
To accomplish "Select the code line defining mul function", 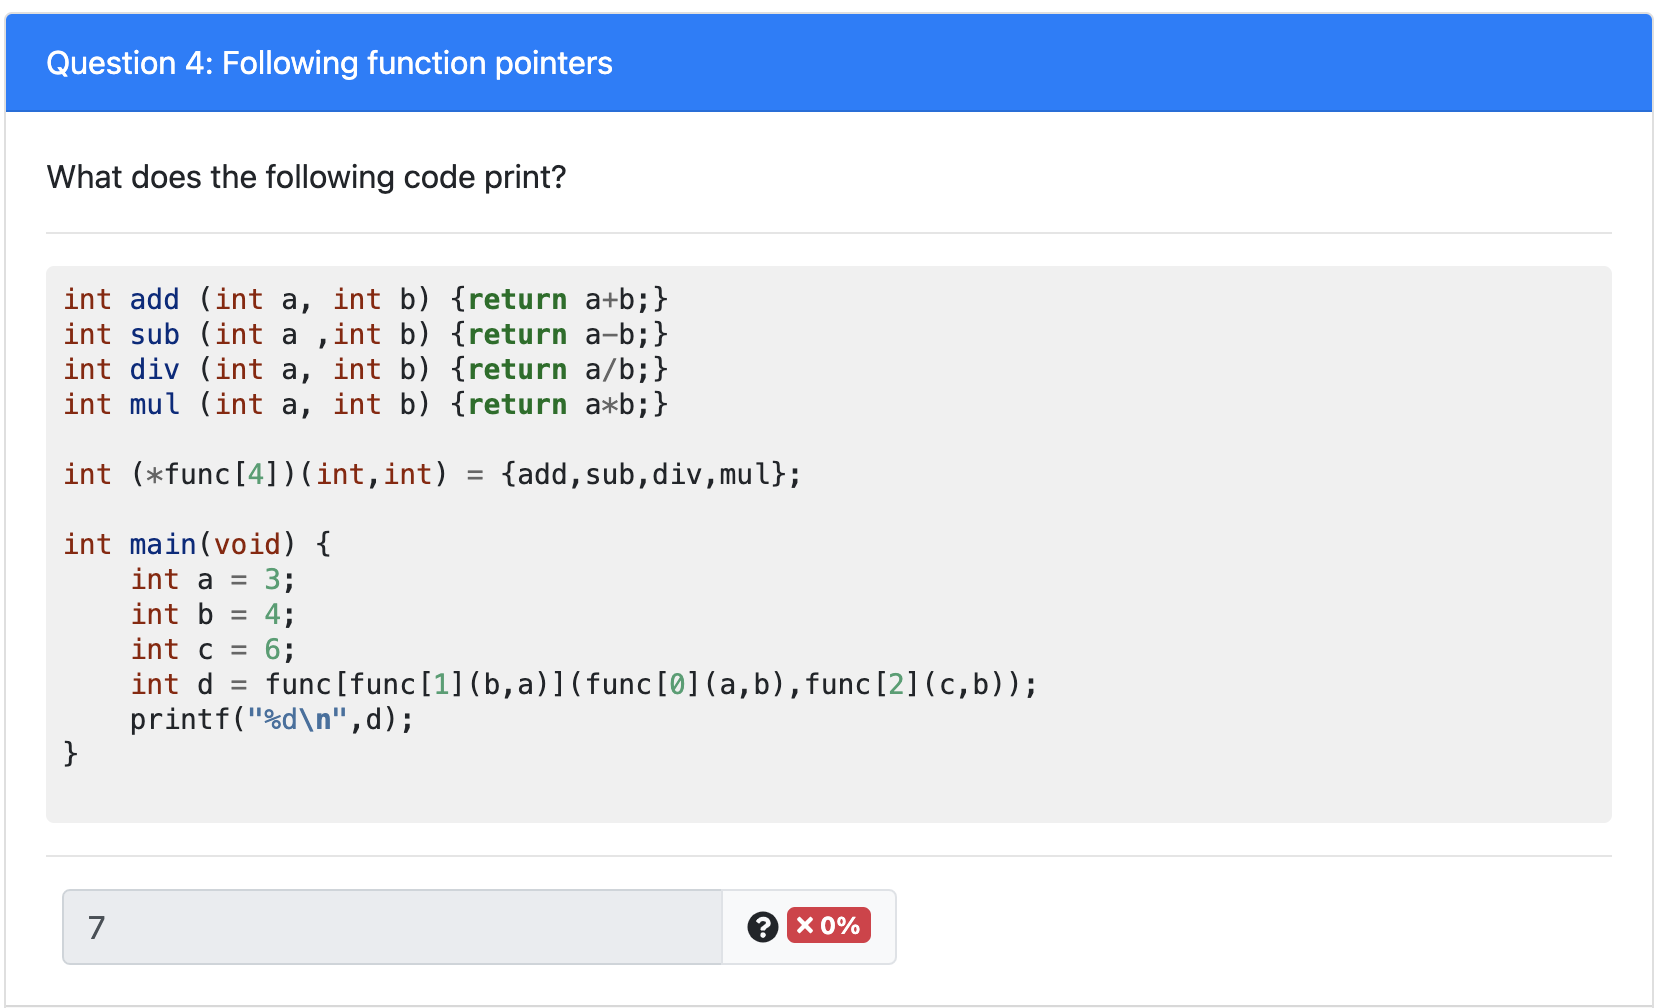I will [x=366, y=404].
